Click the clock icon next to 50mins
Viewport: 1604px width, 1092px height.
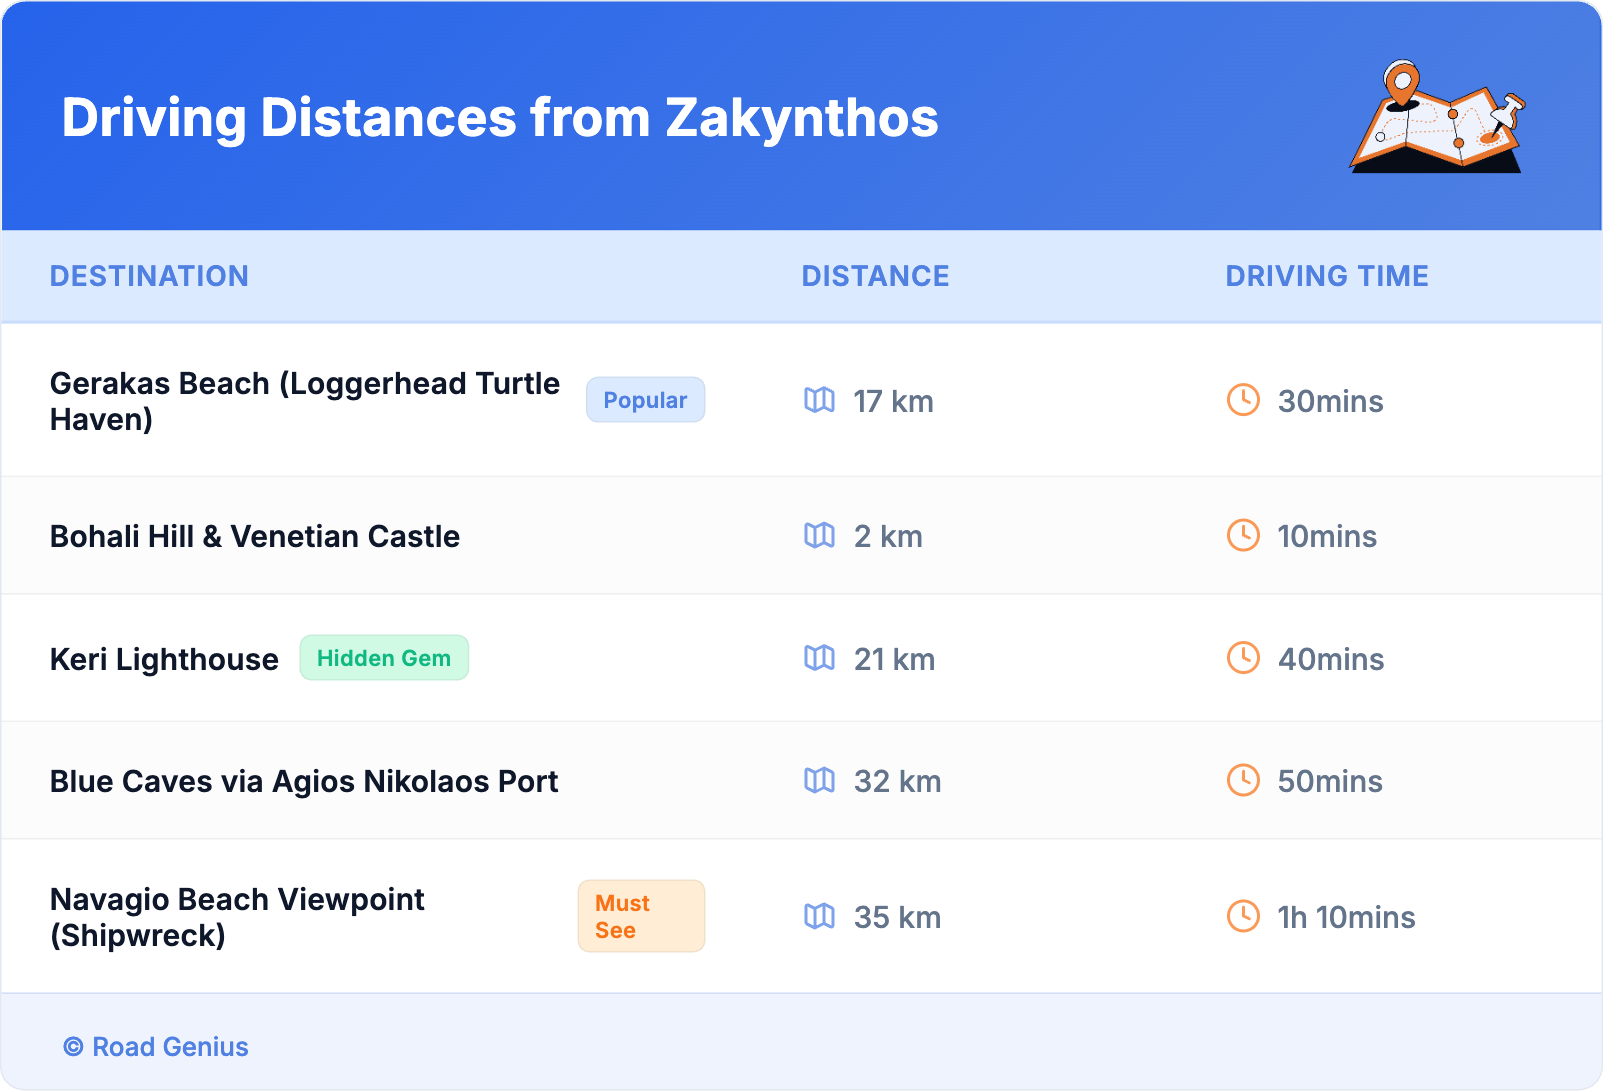[x=1243, y=780]
